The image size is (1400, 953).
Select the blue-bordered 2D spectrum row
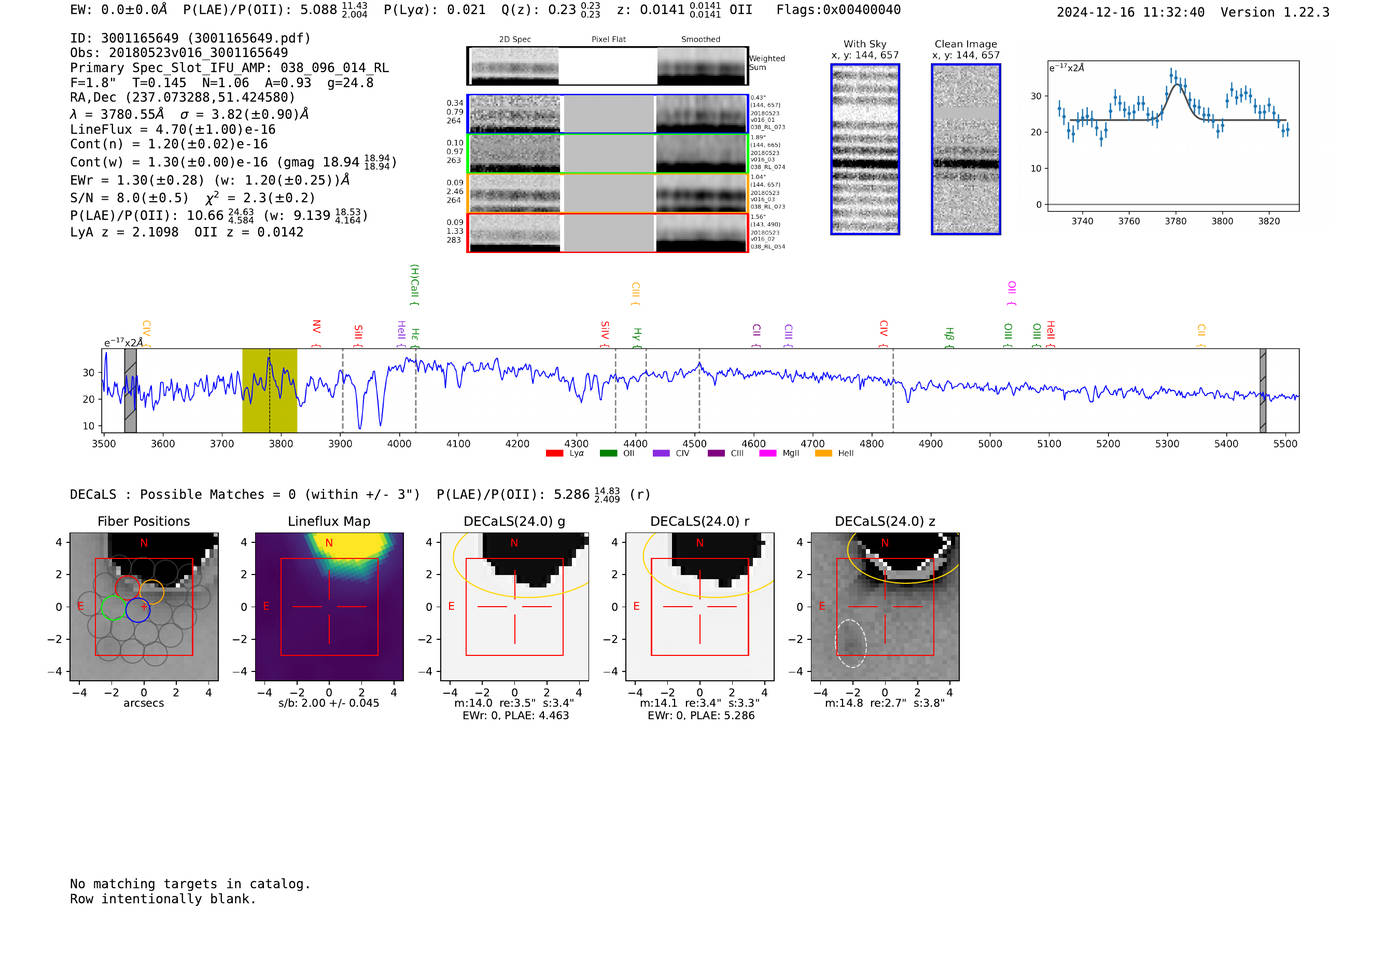coord(607,114)
